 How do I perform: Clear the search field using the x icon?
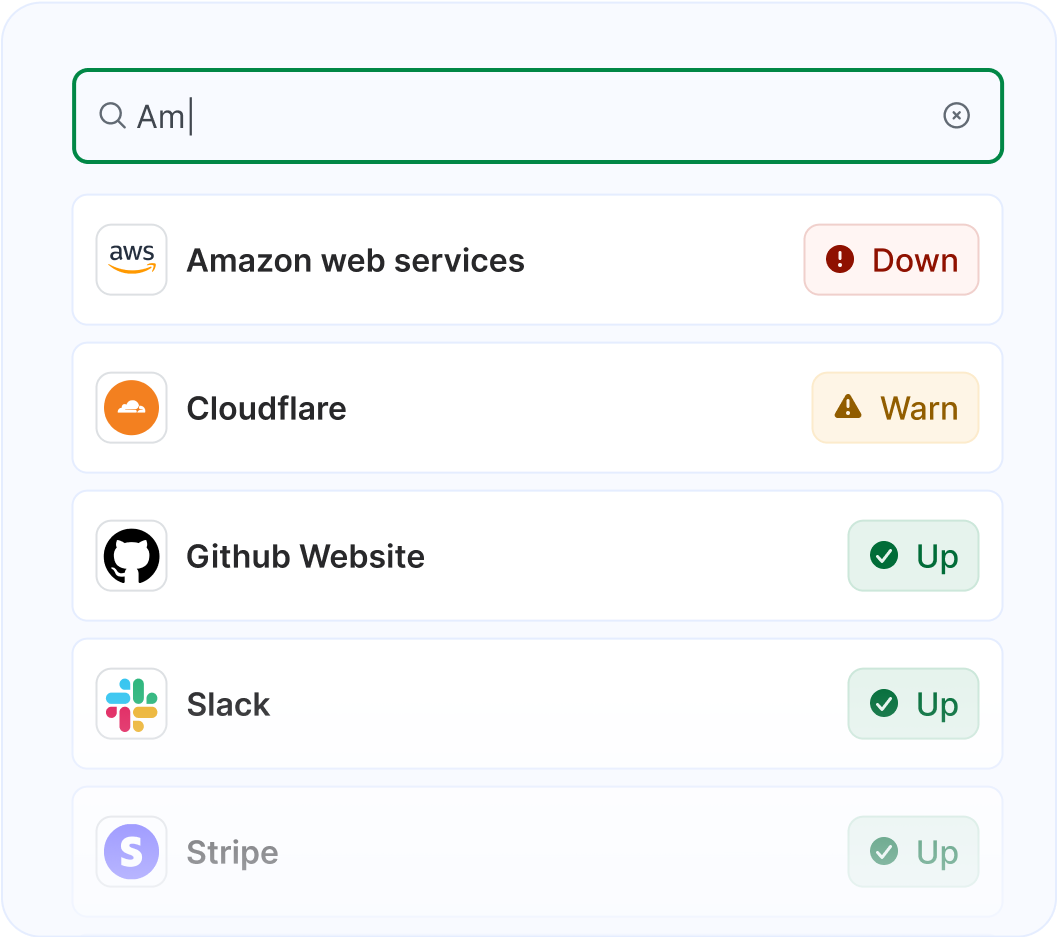(957, 115)
